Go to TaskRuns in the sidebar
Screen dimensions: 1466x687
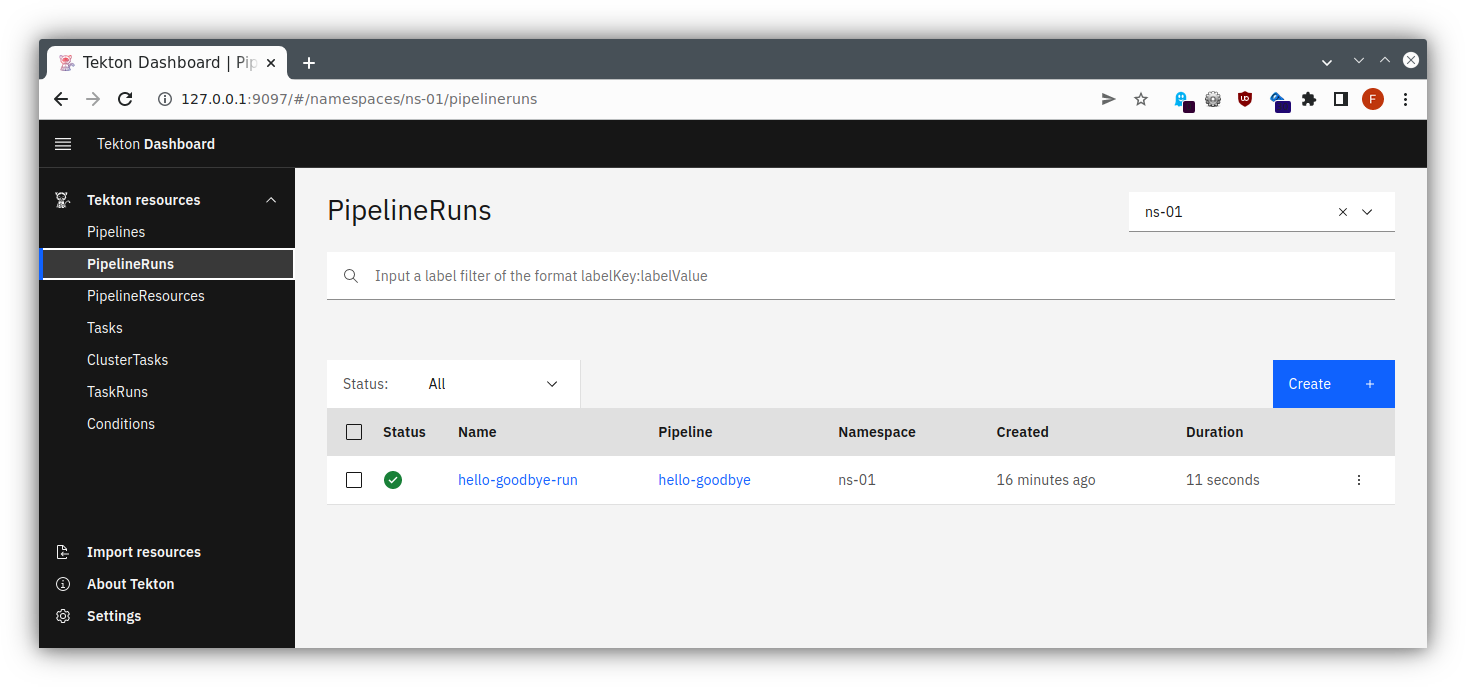click(x=117, y=392)
